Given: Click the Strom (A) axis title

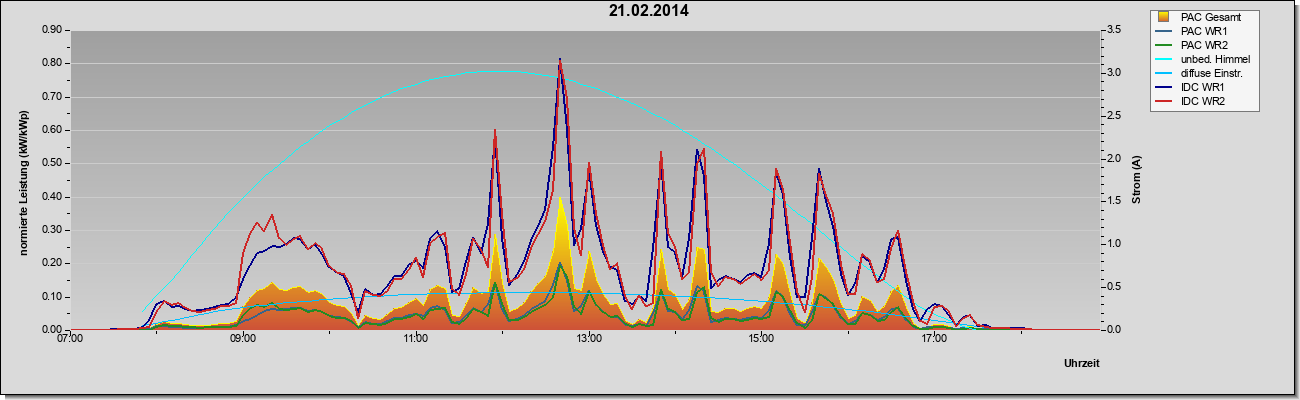Looking at the screenshot, I should (x=1137, y=180).
